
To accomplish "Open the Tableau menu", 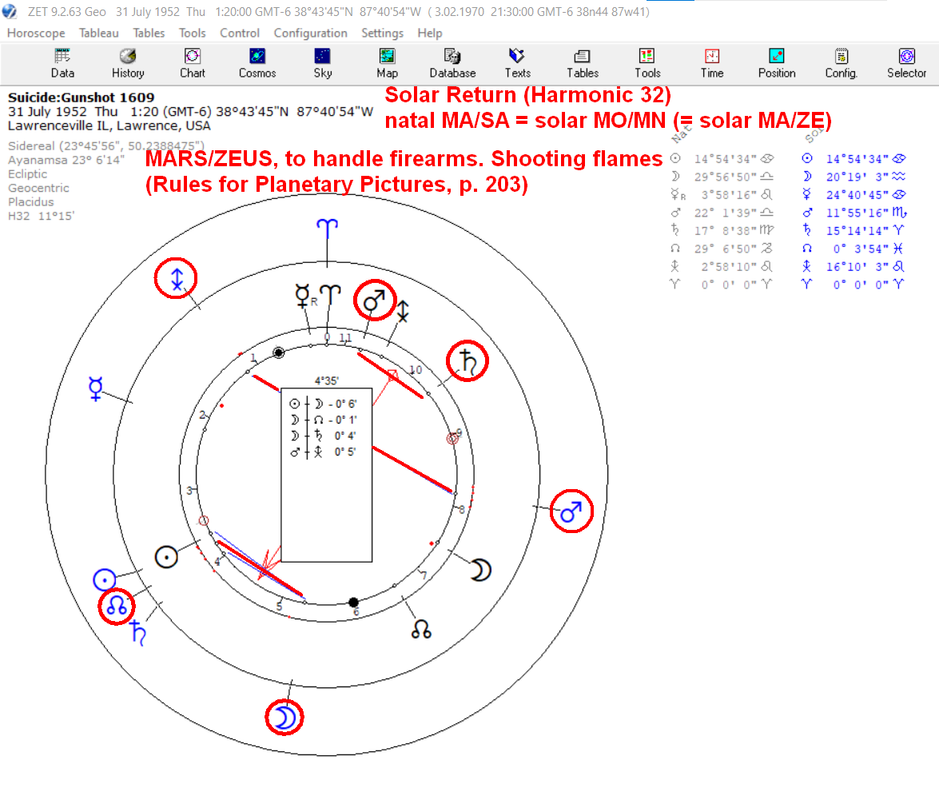I will 99,33.
